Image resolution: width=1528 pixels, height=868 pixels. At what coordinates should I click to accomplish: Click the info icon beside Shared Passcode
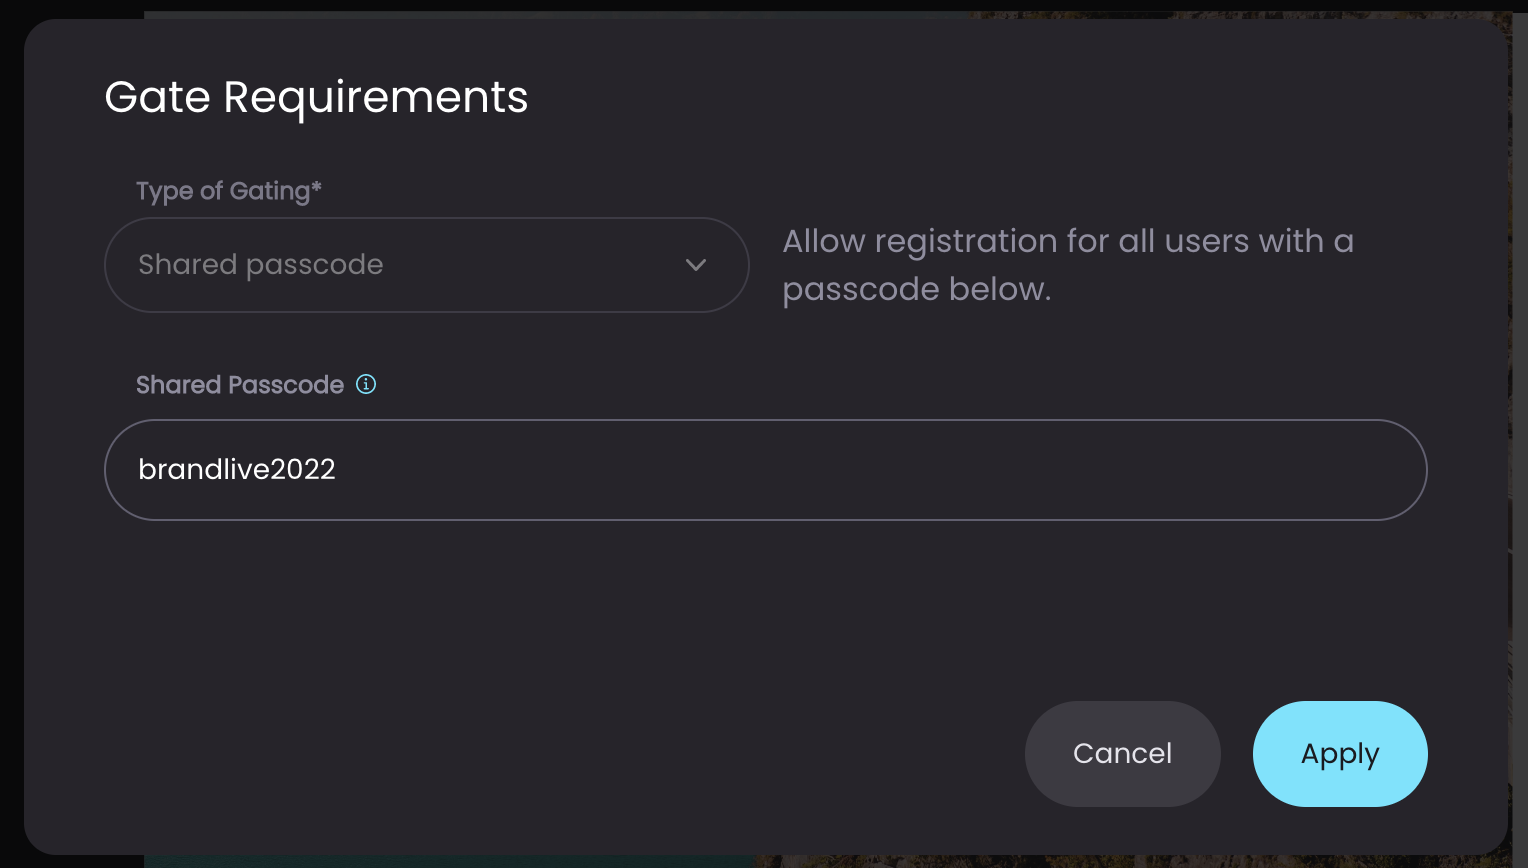point(366,384)
